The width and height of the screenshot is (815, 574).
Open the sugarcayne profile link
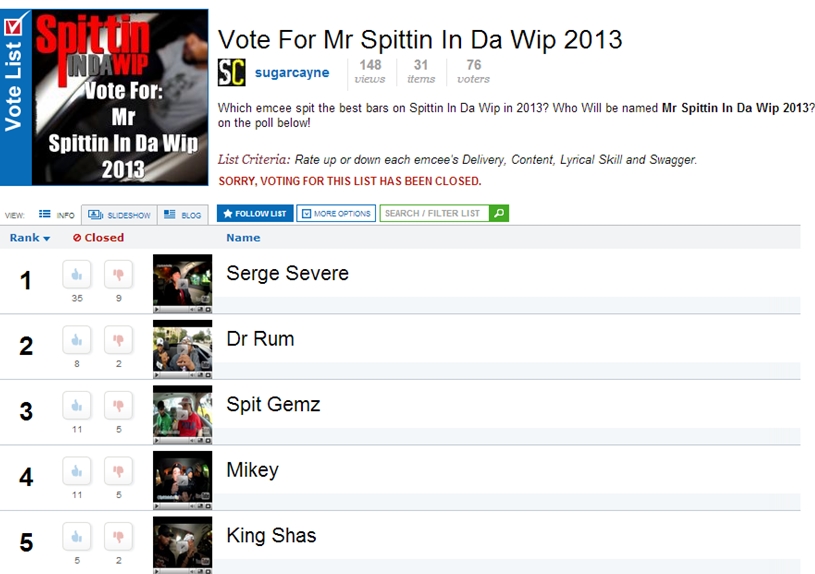[291, 73]
